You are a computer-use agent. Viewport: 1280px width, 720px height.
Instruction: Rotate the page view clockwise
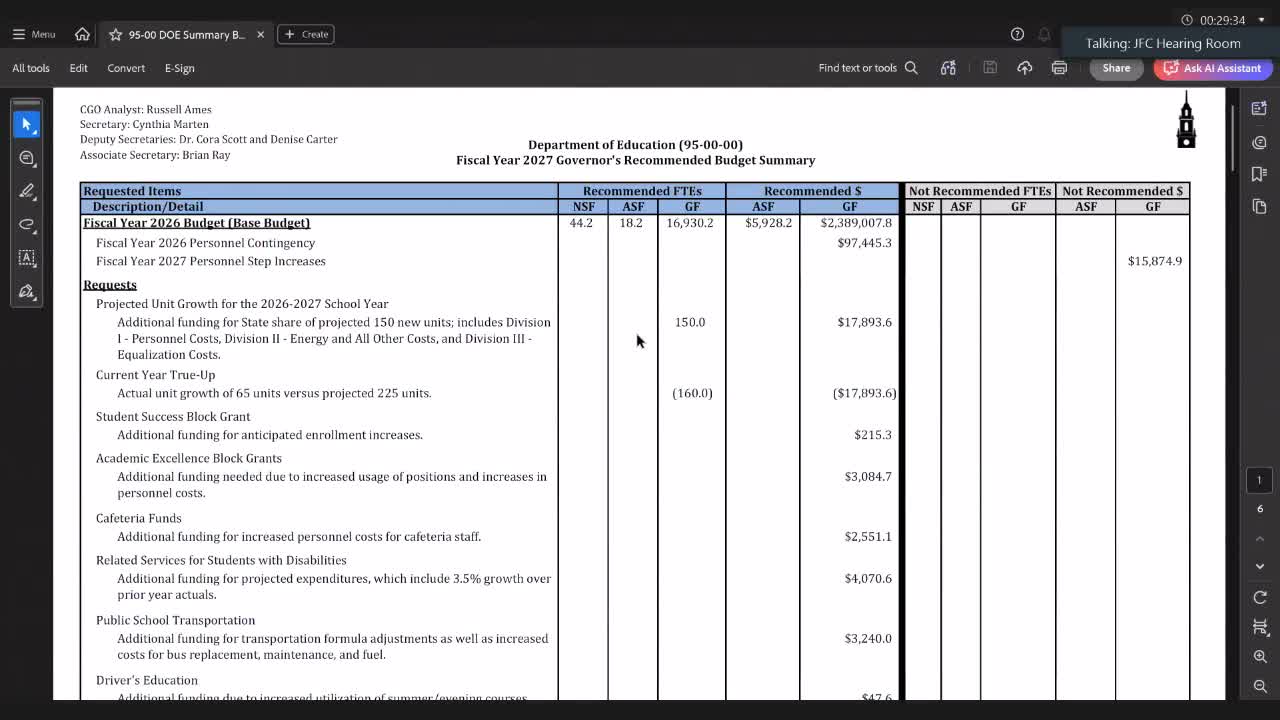point(1260,597)
